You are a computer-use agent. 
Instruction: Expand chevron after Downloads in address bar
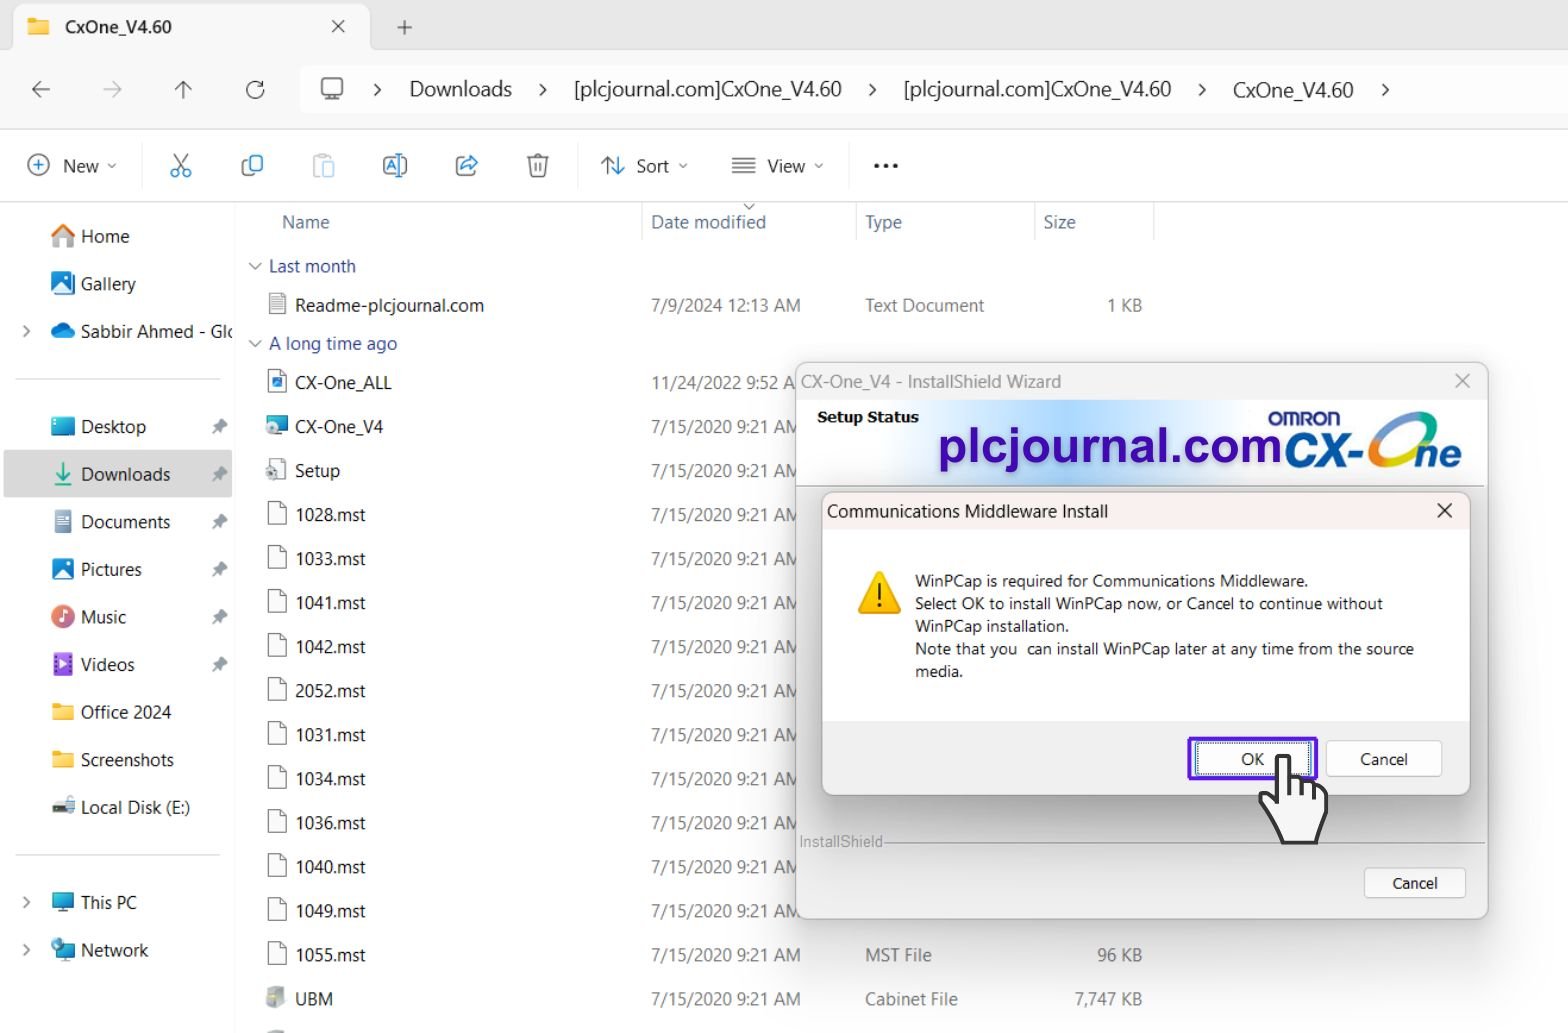tap(542, 89)
